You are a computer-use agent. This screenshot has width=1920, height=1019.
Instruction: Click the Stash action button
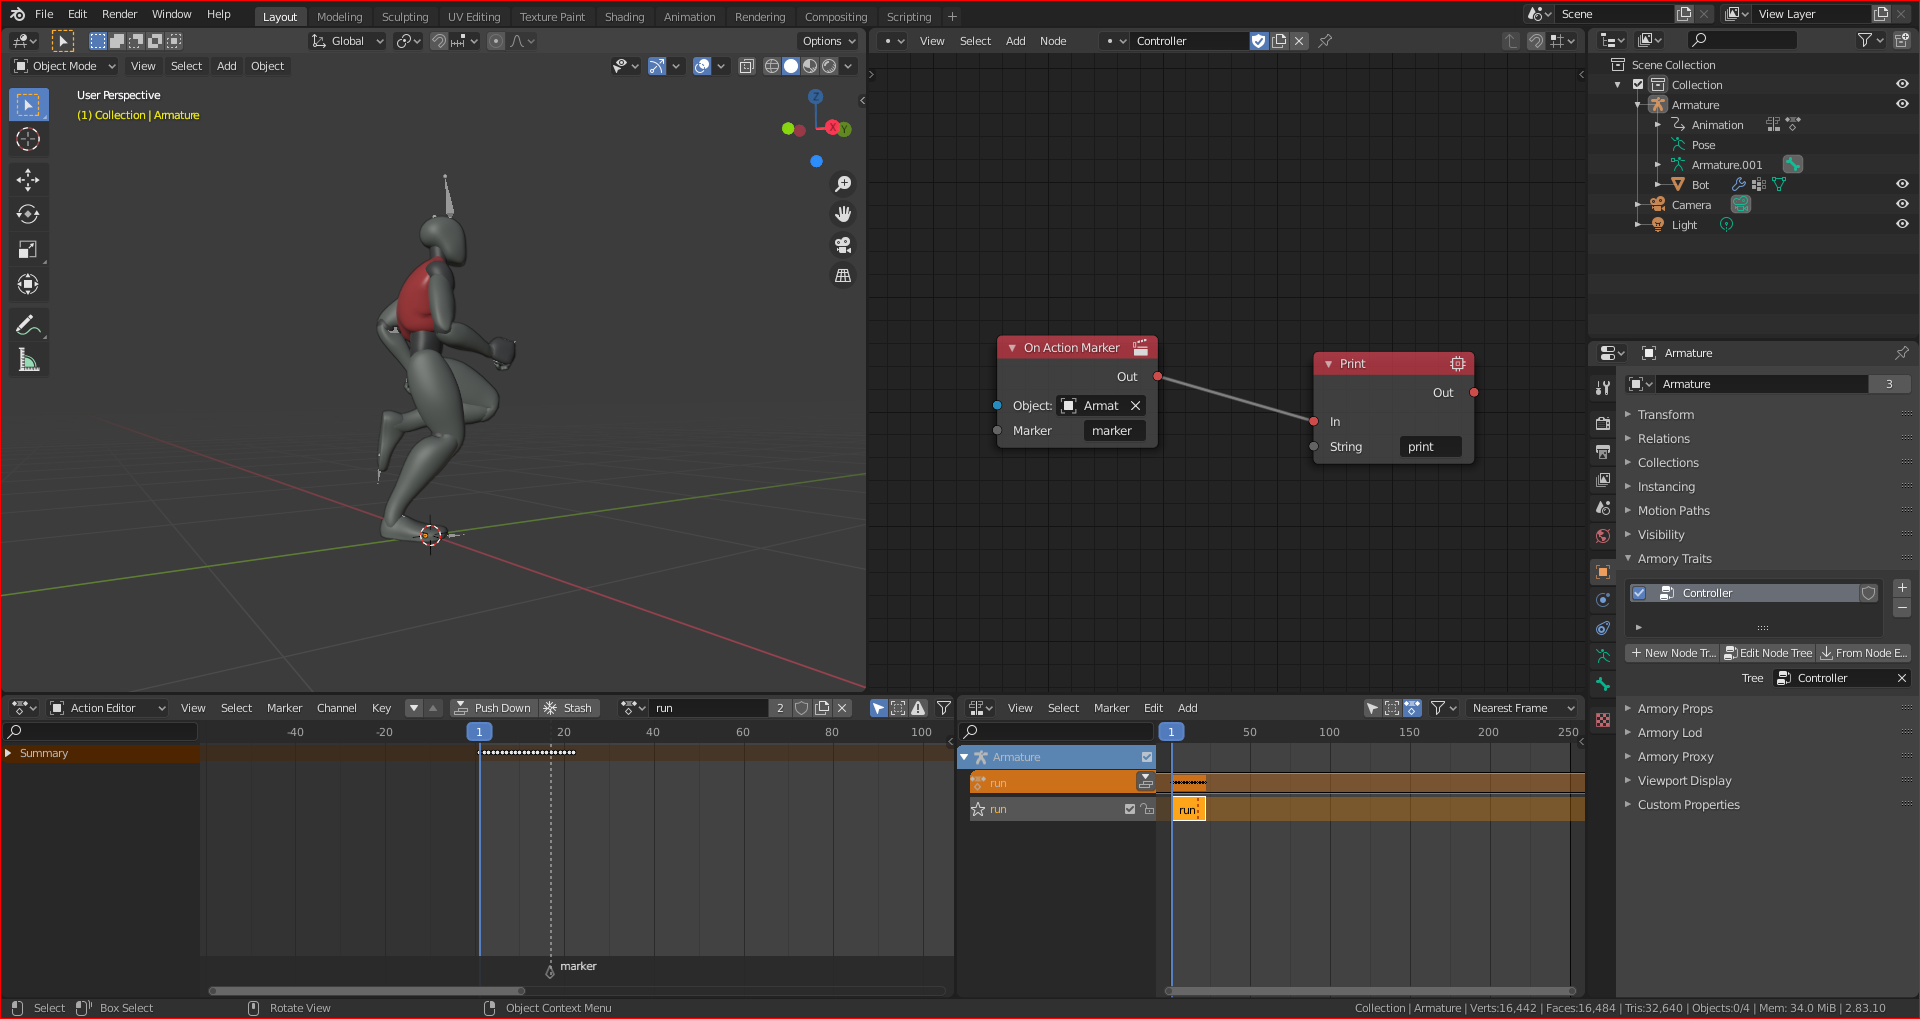pyautogui.click(x=568, y=708)
